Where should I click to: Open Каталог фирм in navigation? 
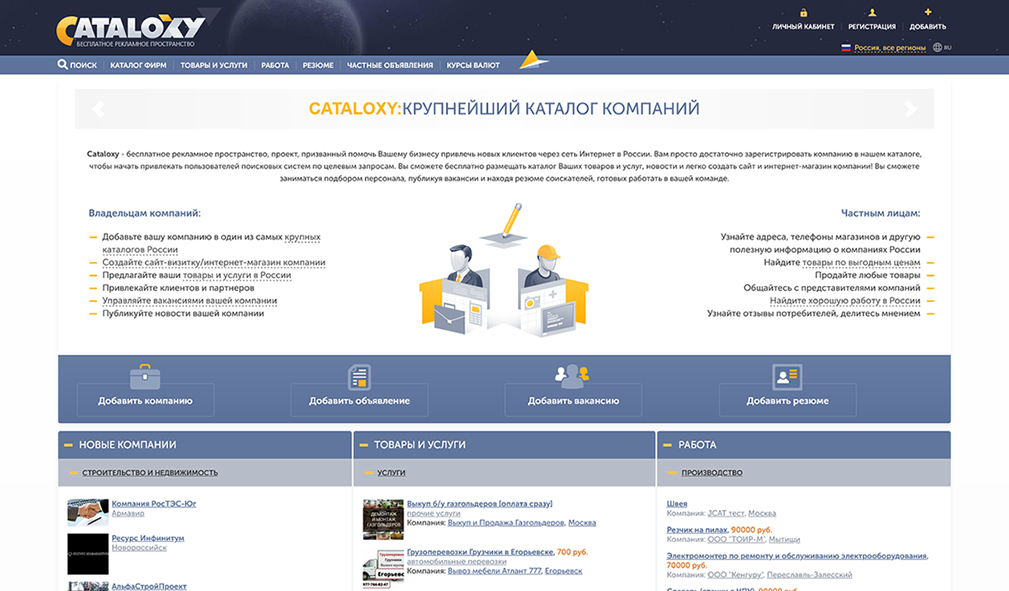point(138,65)
